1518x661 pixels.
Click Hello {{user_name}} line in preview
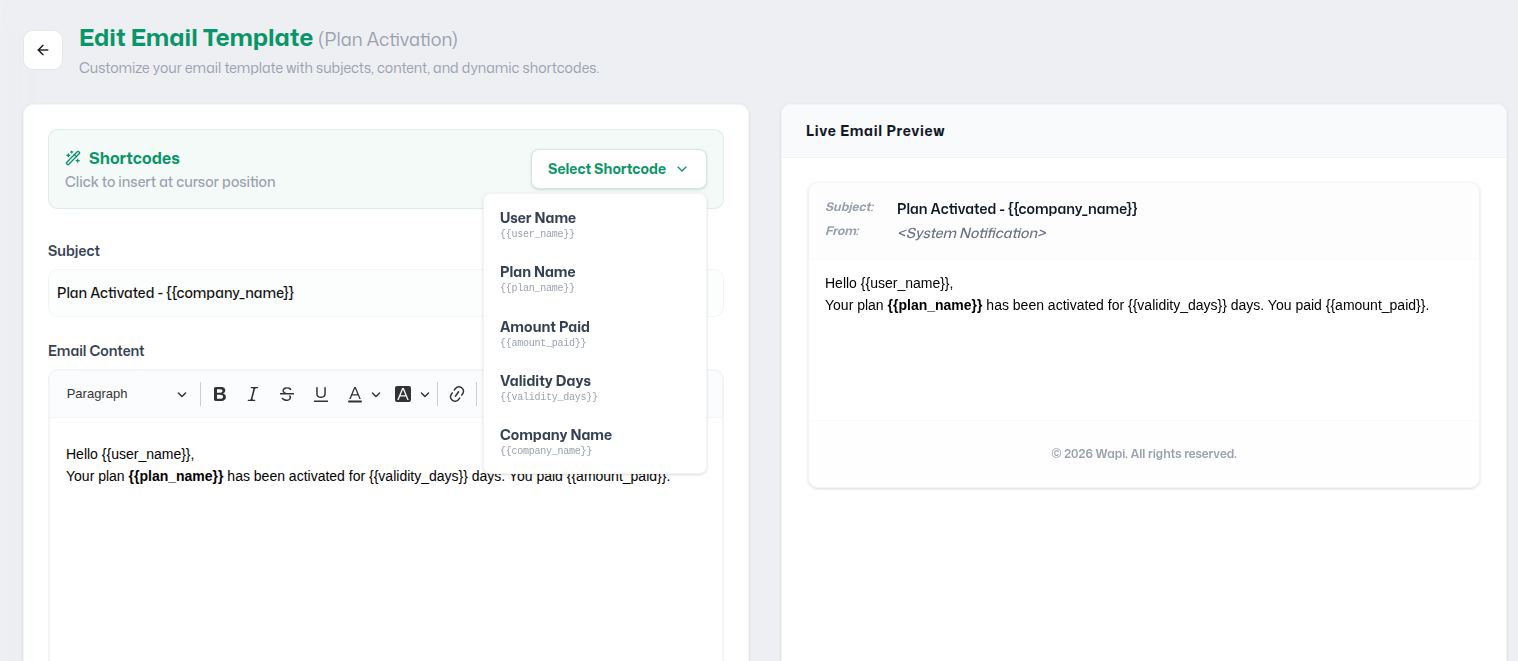click(x=889, y=283)
